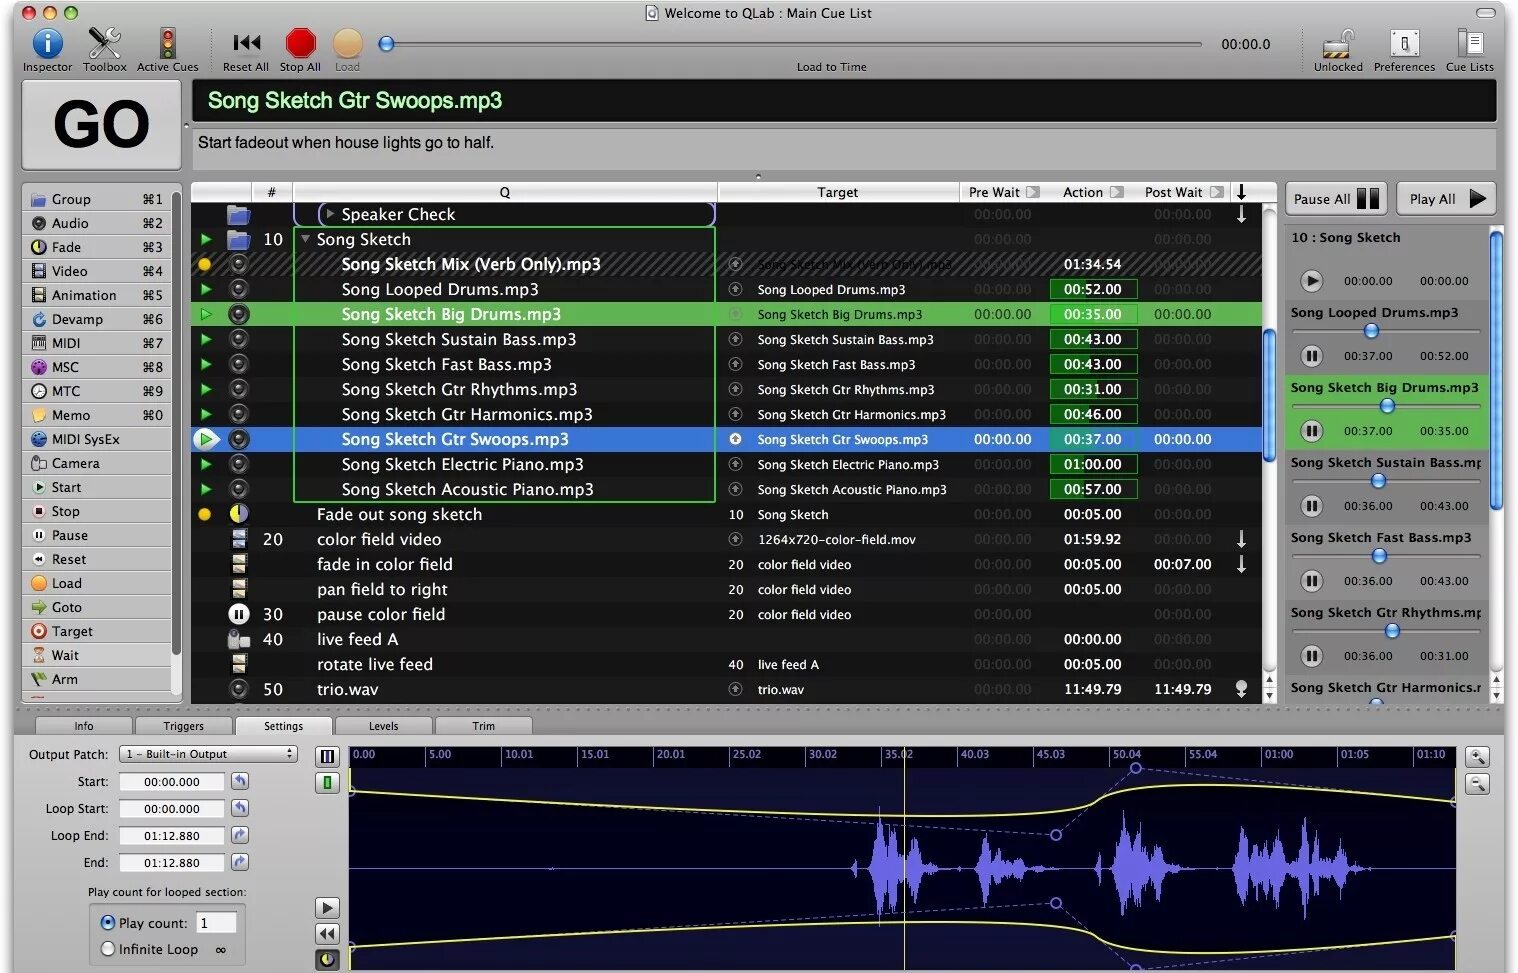The image size is (1518, 973).
Task: Add a MIDI cue from toolbox
Action: [97, 343]
